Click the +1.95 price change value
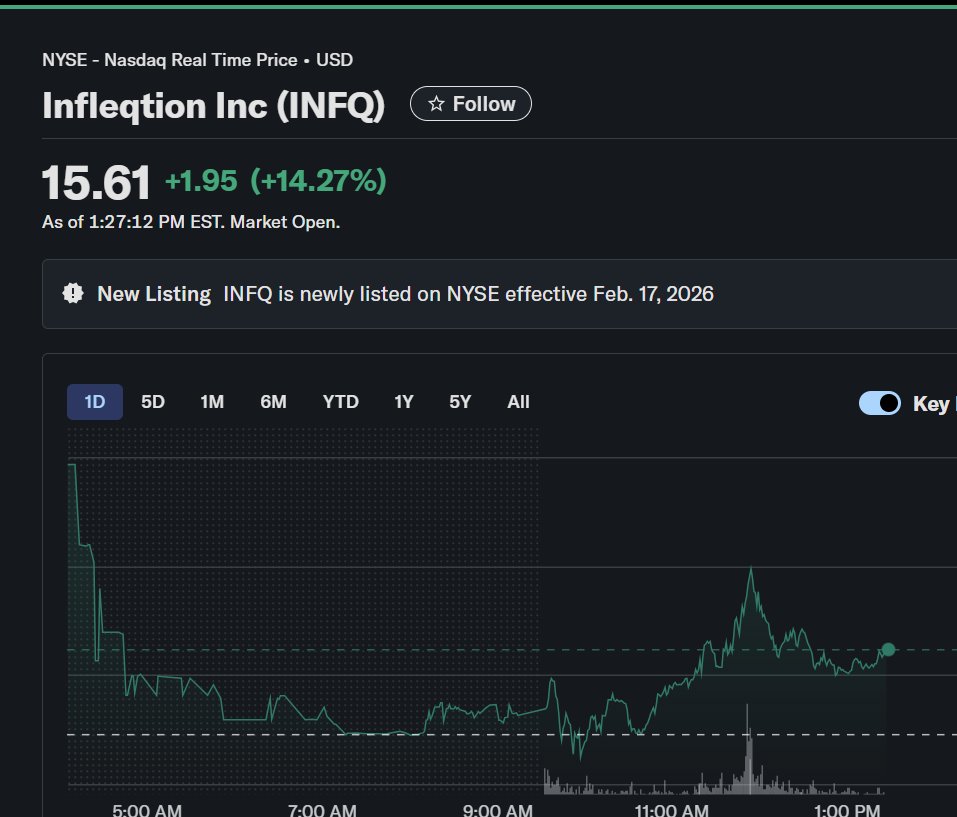The image size is (957, 817). [x=201, y=181]
